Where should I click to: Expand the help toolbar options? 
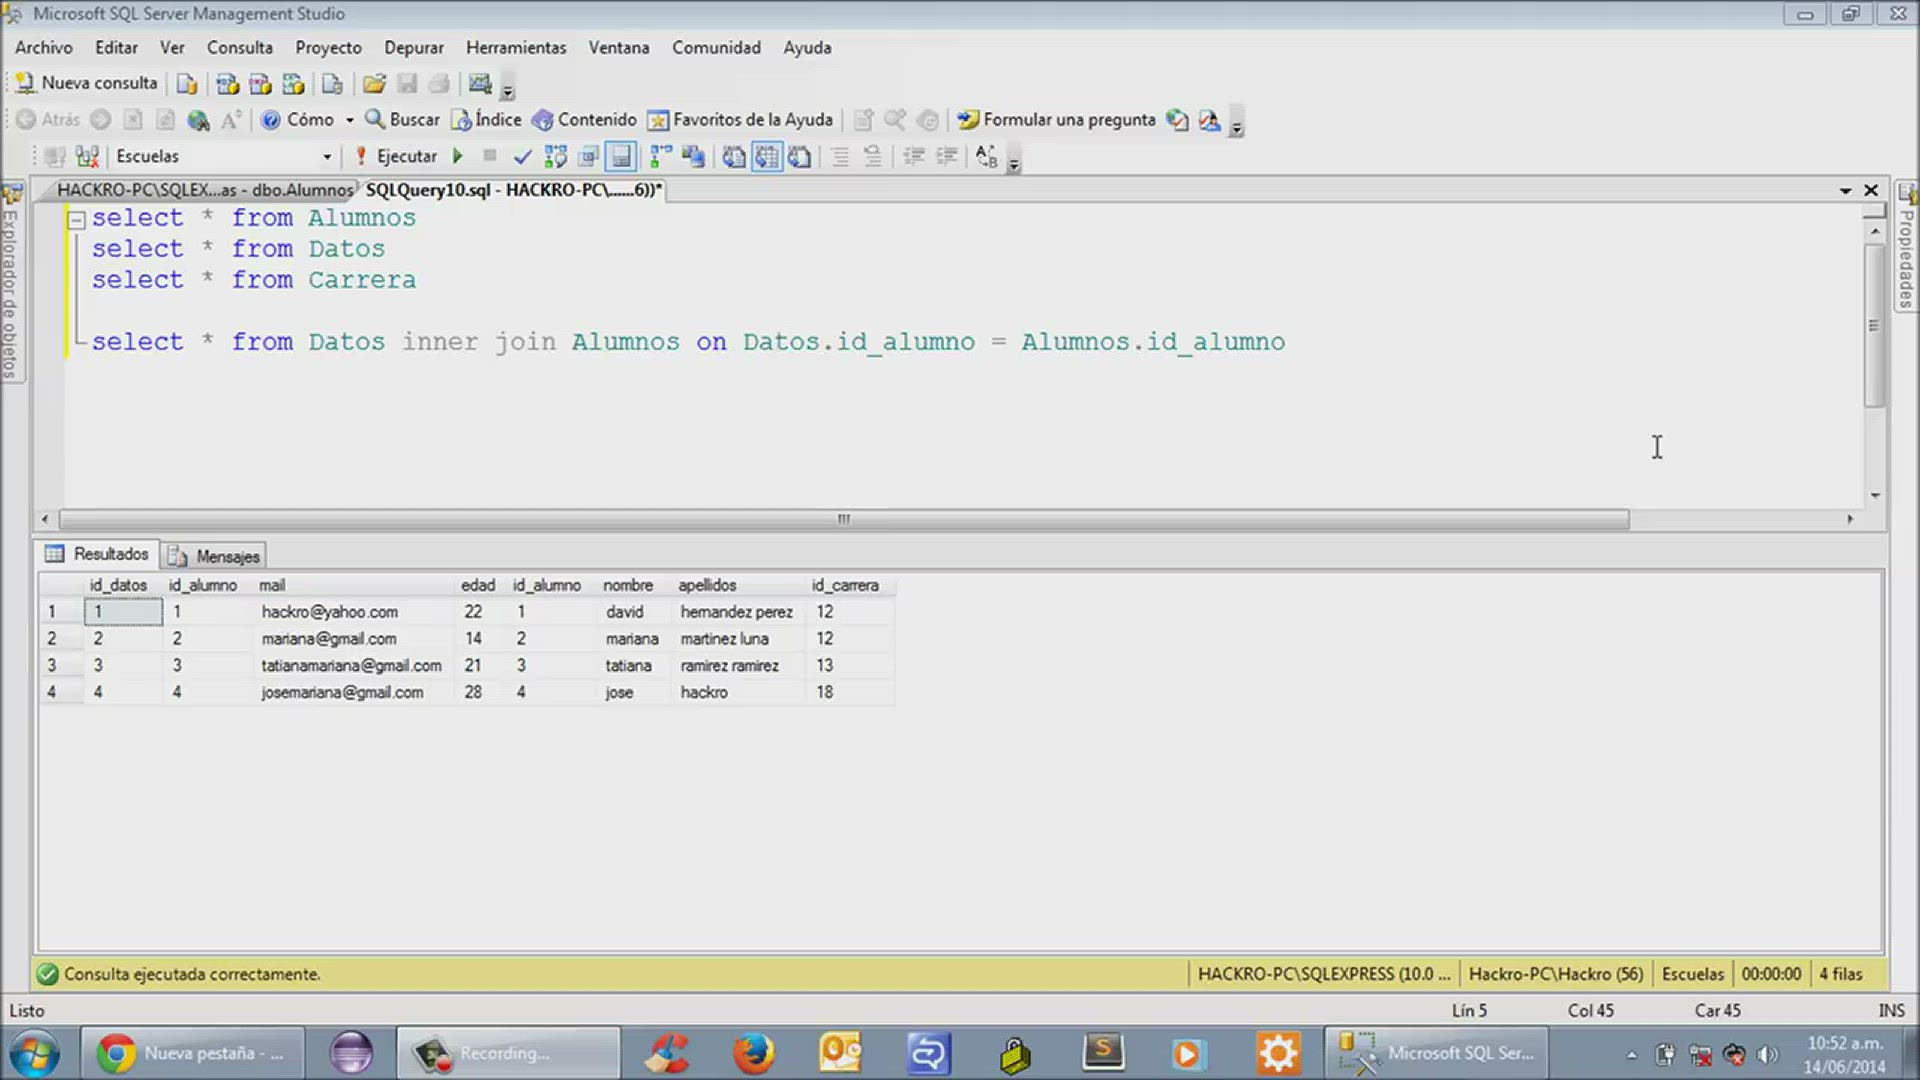(x=1236, y=126)
